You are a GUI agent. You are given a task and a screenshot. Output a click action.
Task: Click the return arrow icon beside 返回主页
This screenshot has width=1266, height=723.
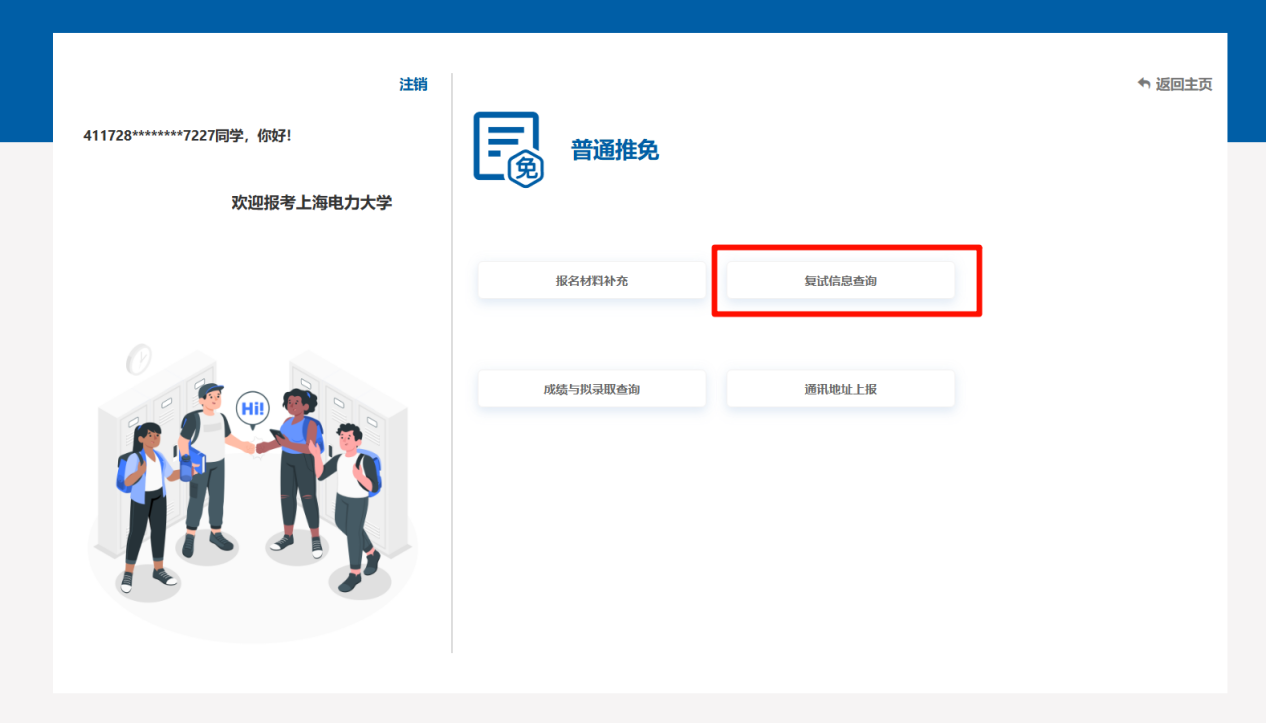(1144, 84)
